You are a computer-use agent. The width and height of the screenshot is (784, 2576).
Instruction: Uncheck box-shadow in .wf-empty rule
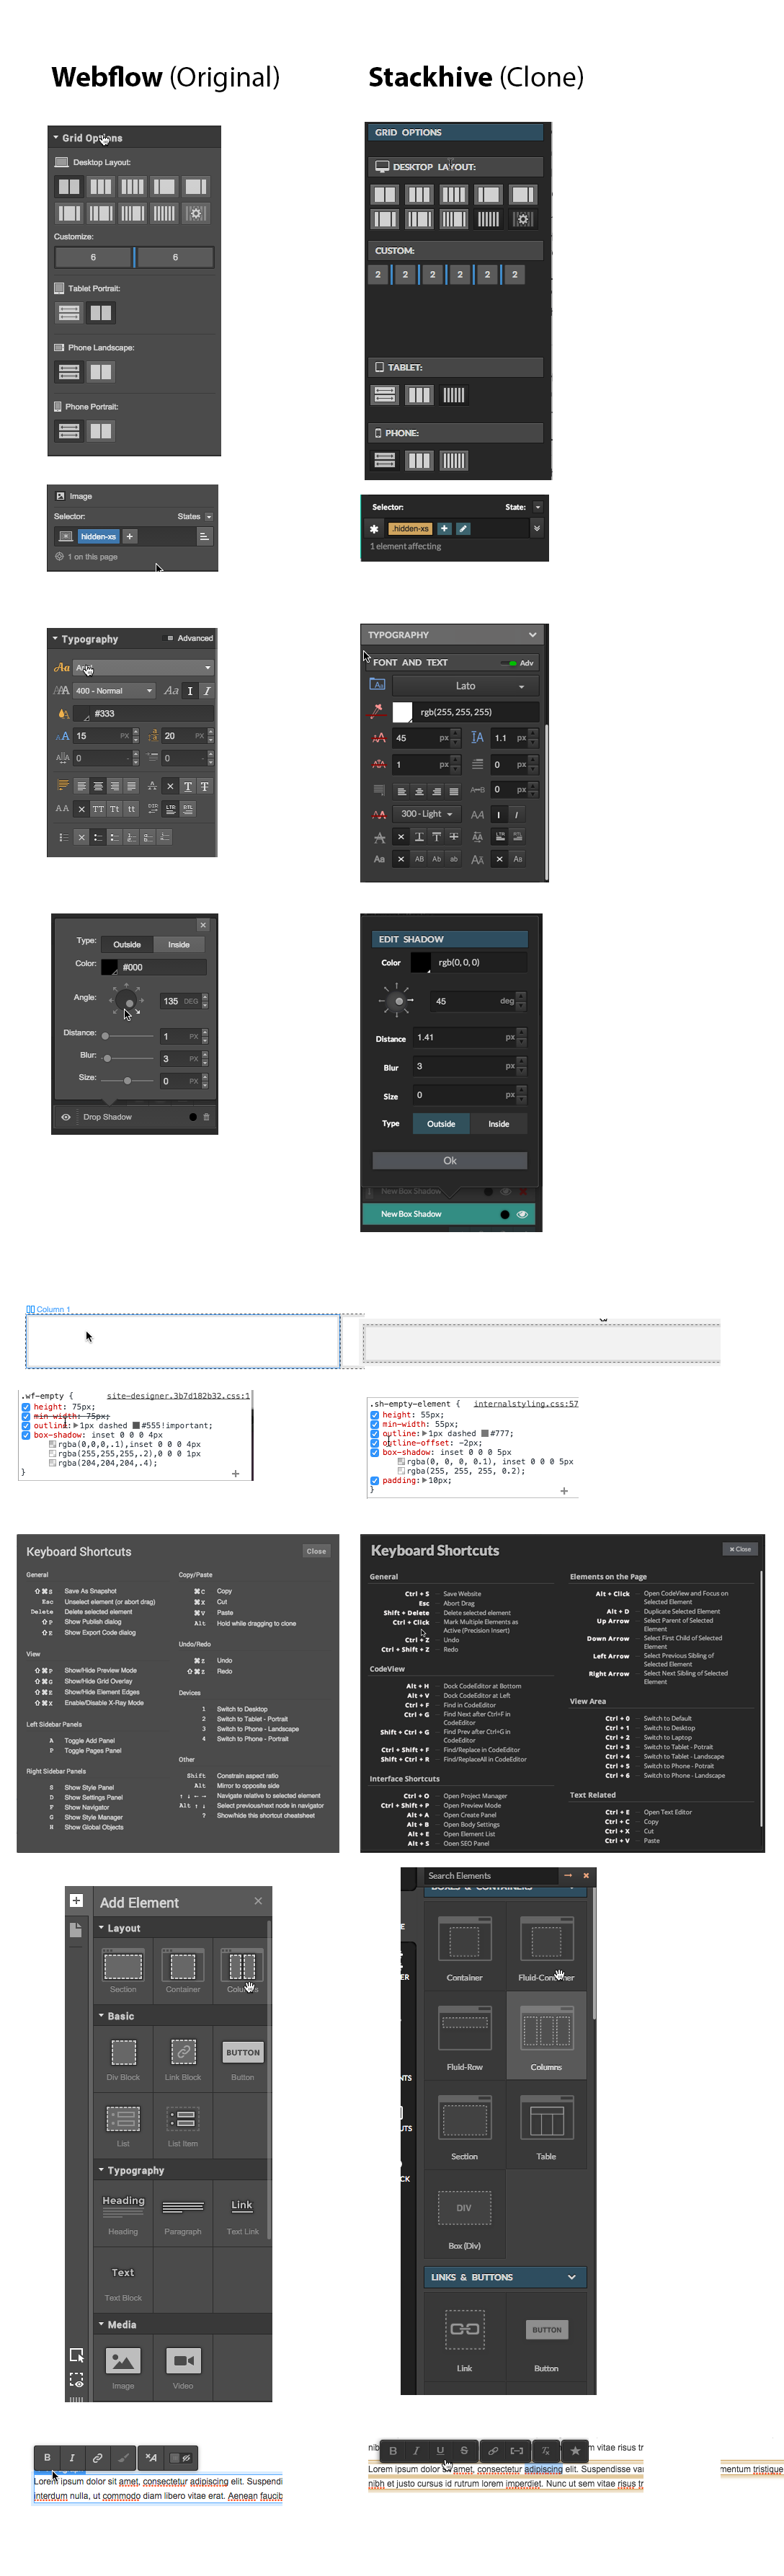point(26,1435)
